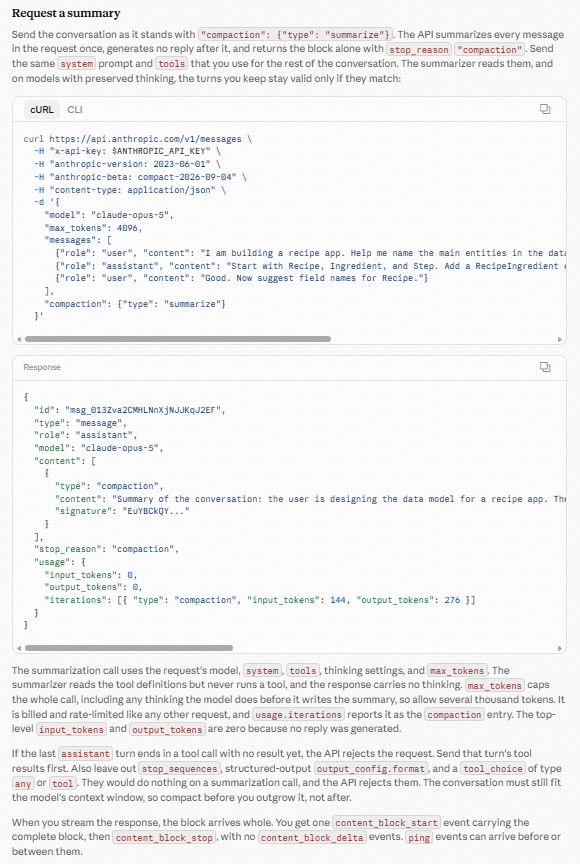This screenshot has height=864, width=580.
Task: Click output_config.format inline code
Action: [x=371, y=769]
